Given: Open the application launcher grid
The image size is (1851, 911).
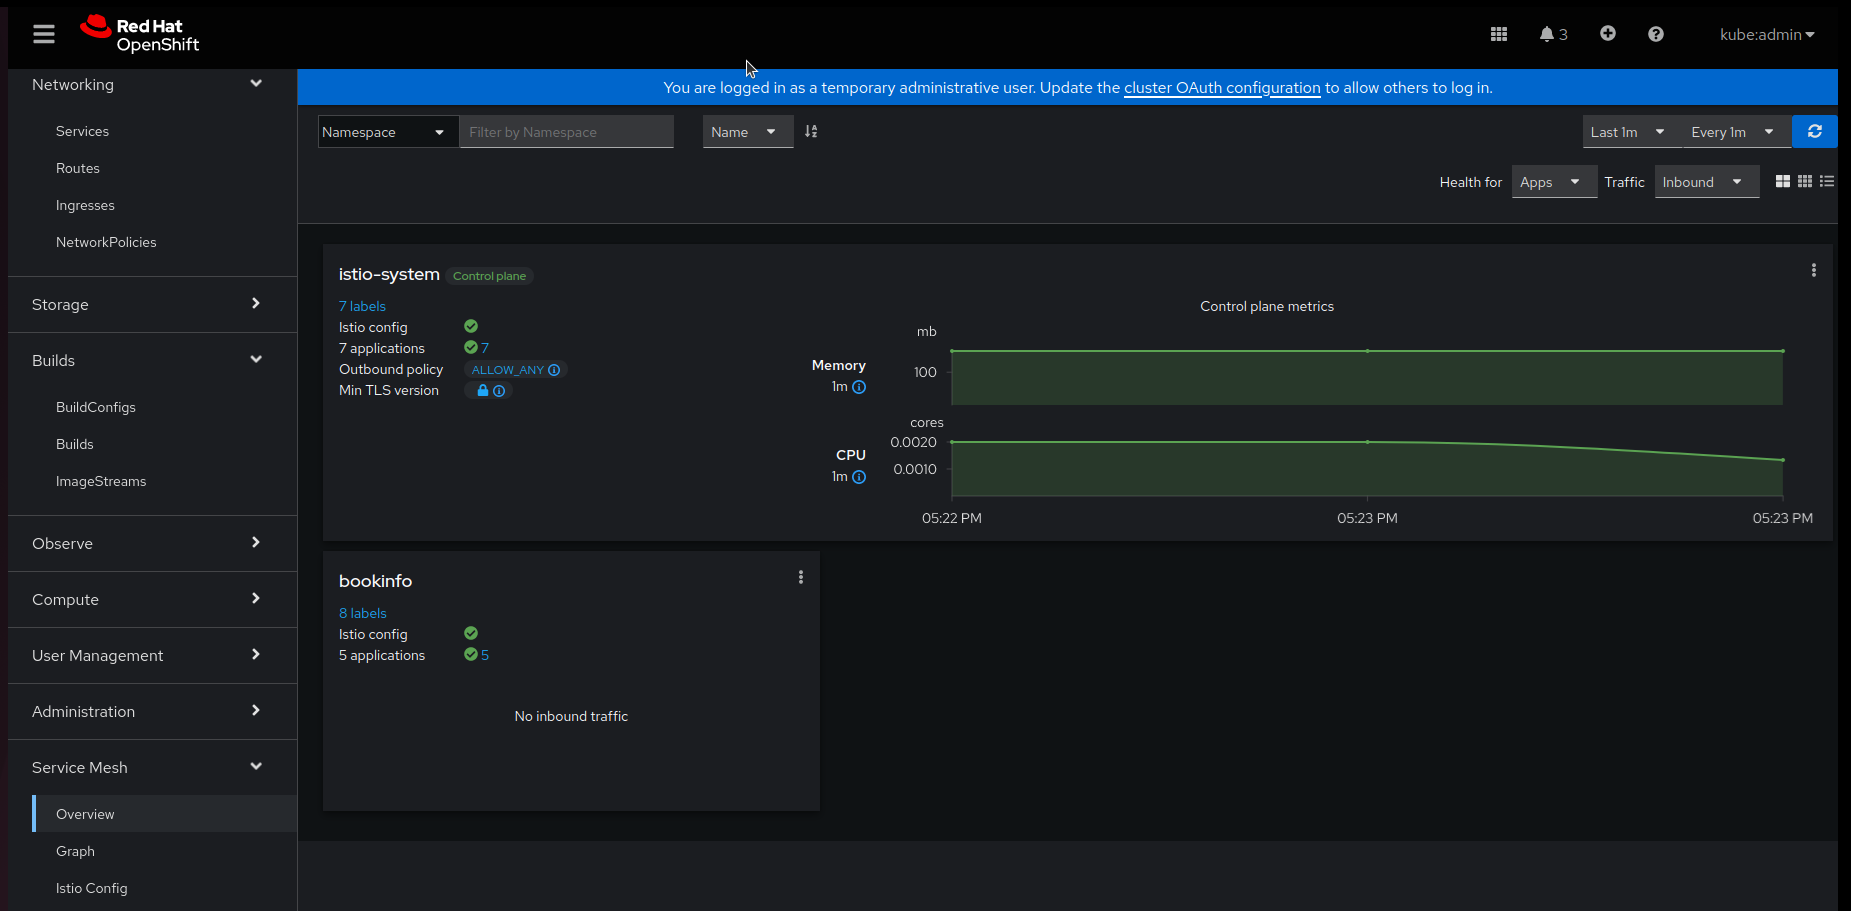Looking at the screenshot, I should point(1498,34).
